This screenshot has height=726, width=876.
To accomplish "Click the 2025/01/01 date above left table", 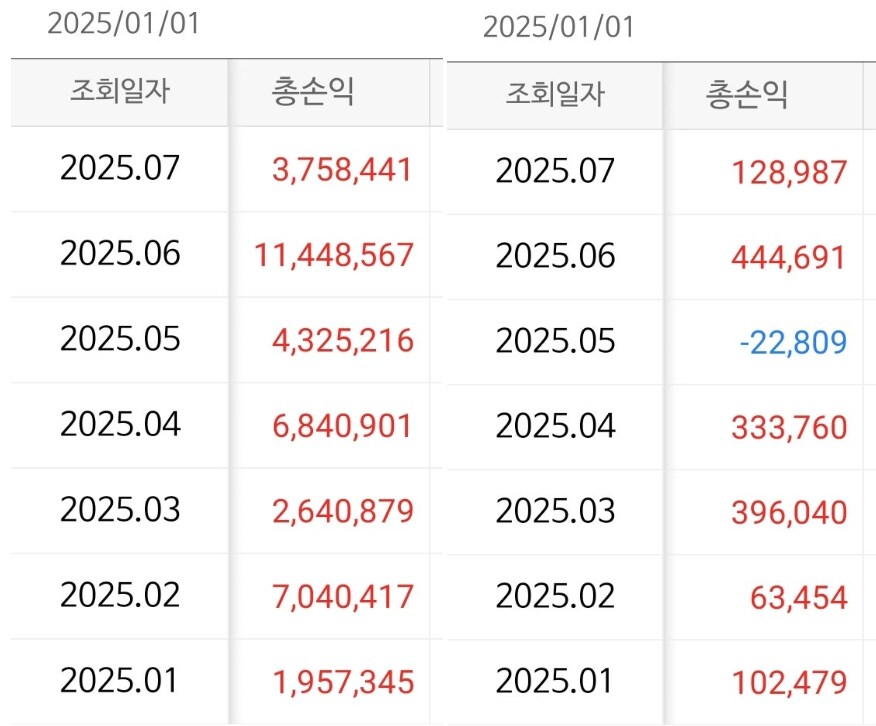I will click(124, 24).
